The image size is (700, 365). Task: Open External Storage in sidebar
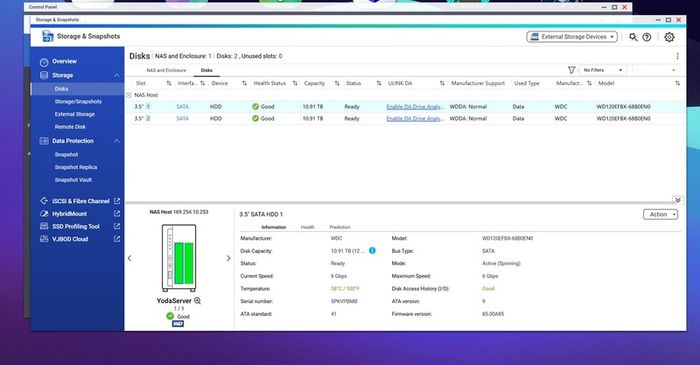(x=75, y=114)
